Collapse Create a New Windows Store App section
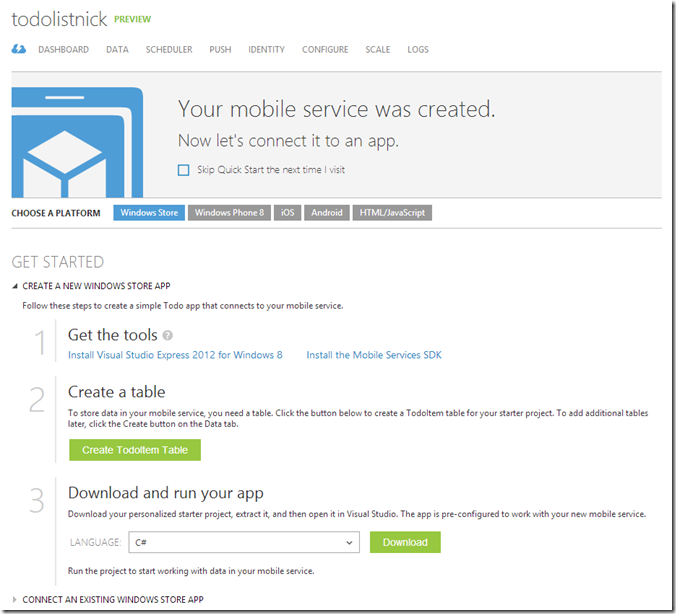Viewport: 676px width, 614px height. tap(91, 286)
